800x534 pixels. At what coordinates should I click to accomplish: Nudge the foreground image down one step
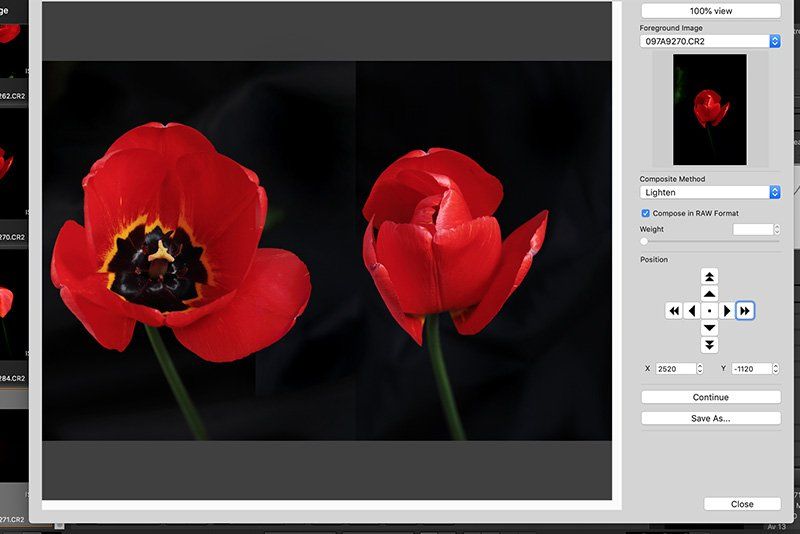[x=709, y=328]
